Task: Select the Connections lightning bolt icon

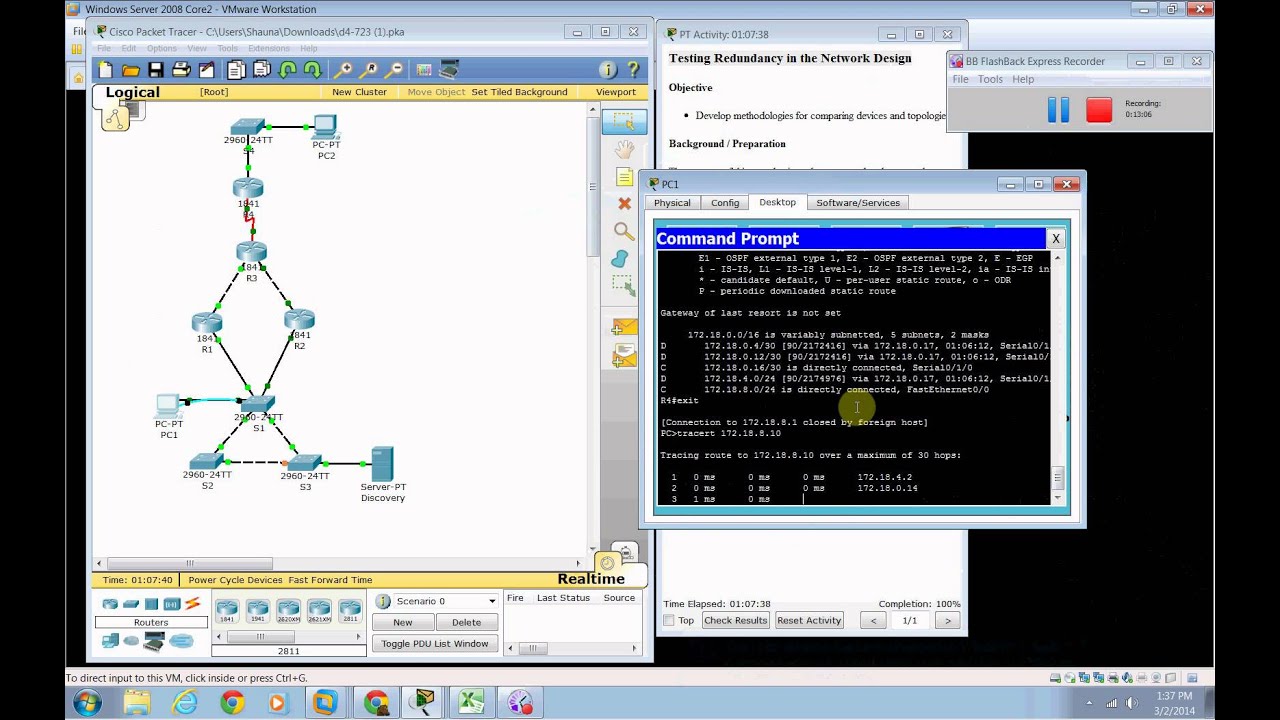Action: (x=192, y=604)
